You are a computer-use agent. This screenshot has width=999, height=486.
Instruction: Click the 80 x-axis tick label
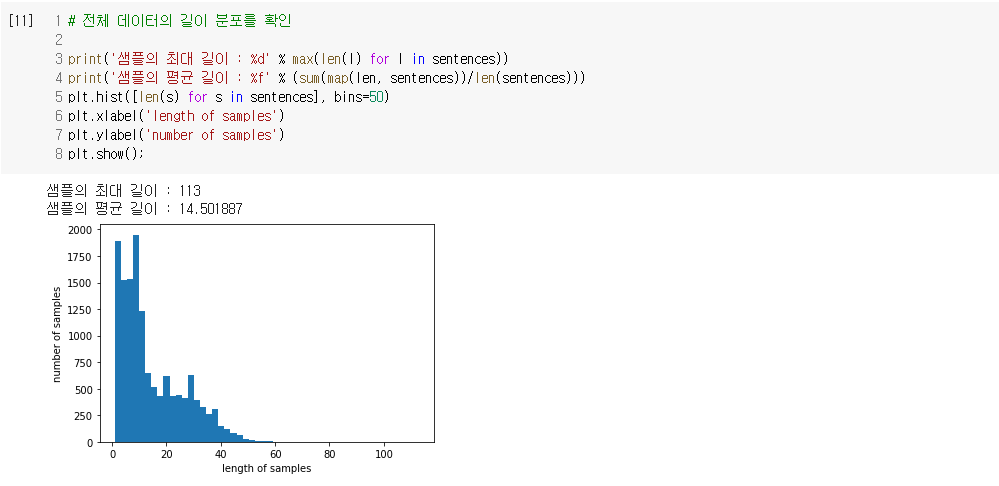[329, 454]
